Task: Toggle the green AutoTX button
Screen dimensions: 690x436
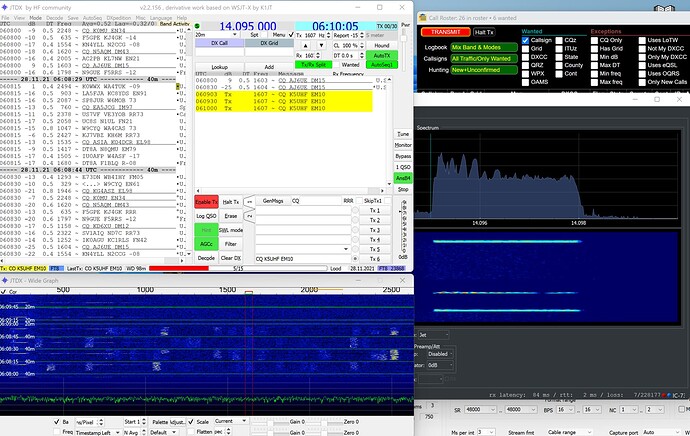Action: pos(382,55)
